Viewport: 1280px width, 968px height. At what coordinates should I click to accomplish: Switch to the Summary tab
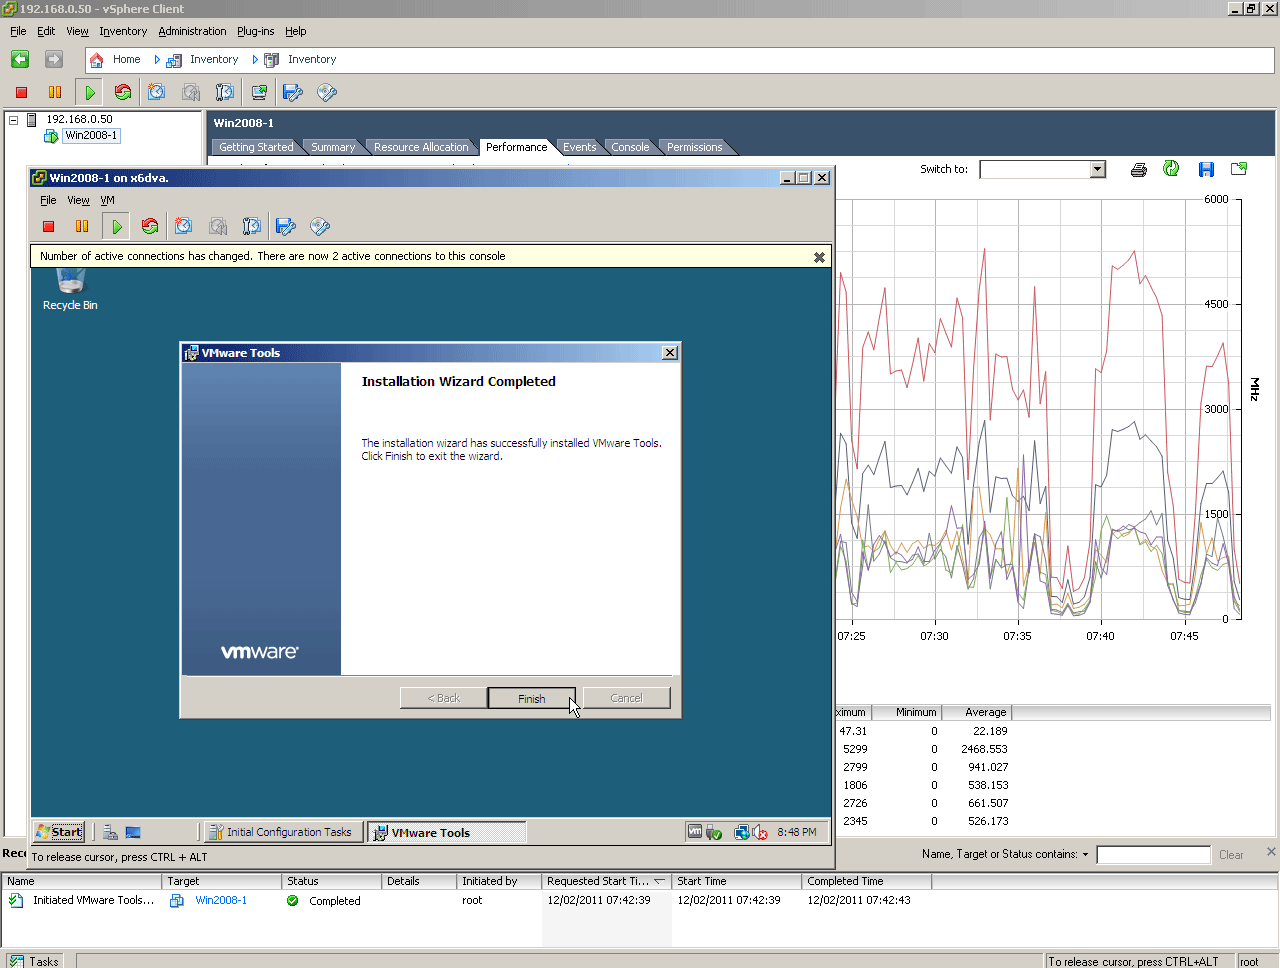coord(333,147)
